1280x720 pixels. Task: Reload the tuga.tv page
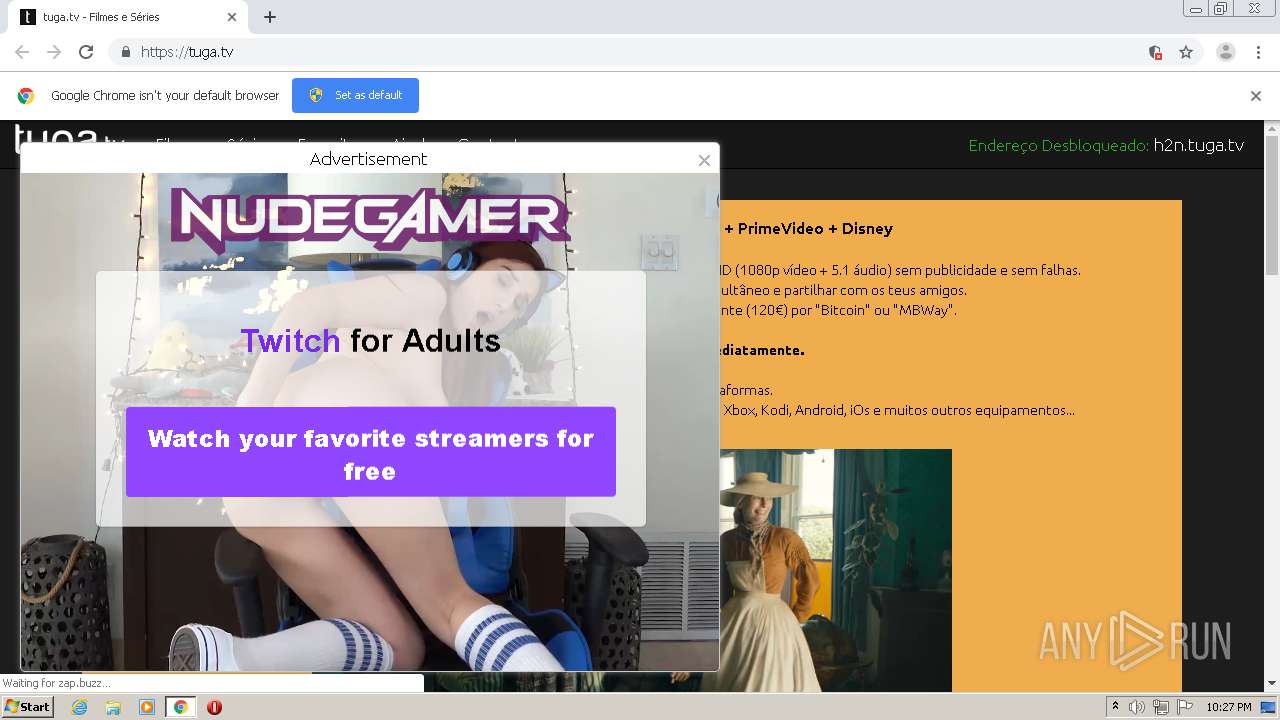pos(86,52)
